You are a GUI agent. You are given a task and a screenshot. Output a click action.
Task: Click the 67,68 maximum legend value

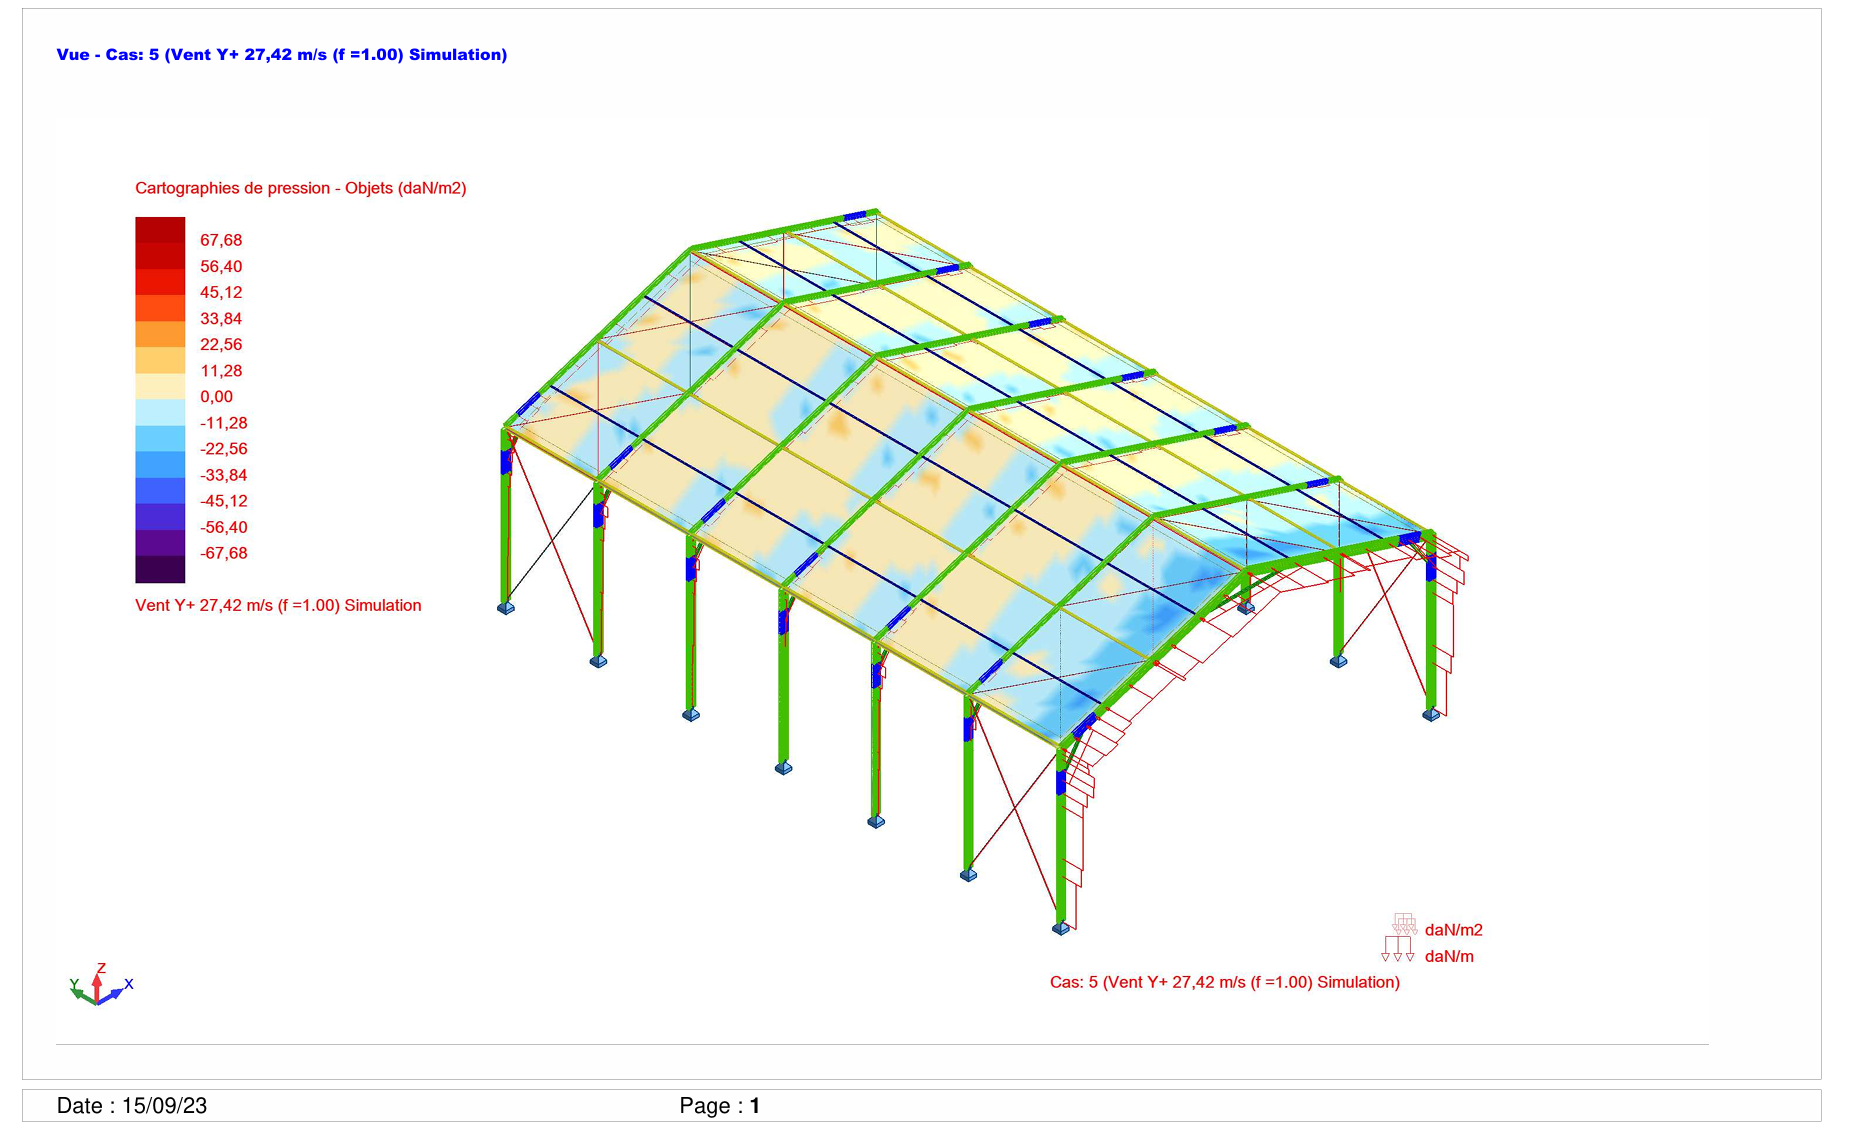[x=221, y=240]
